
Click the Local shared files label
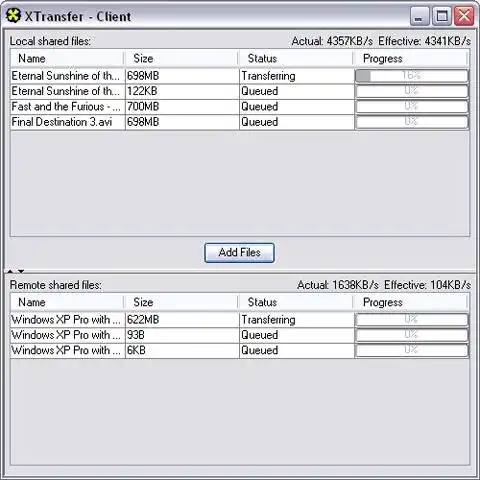50,41
